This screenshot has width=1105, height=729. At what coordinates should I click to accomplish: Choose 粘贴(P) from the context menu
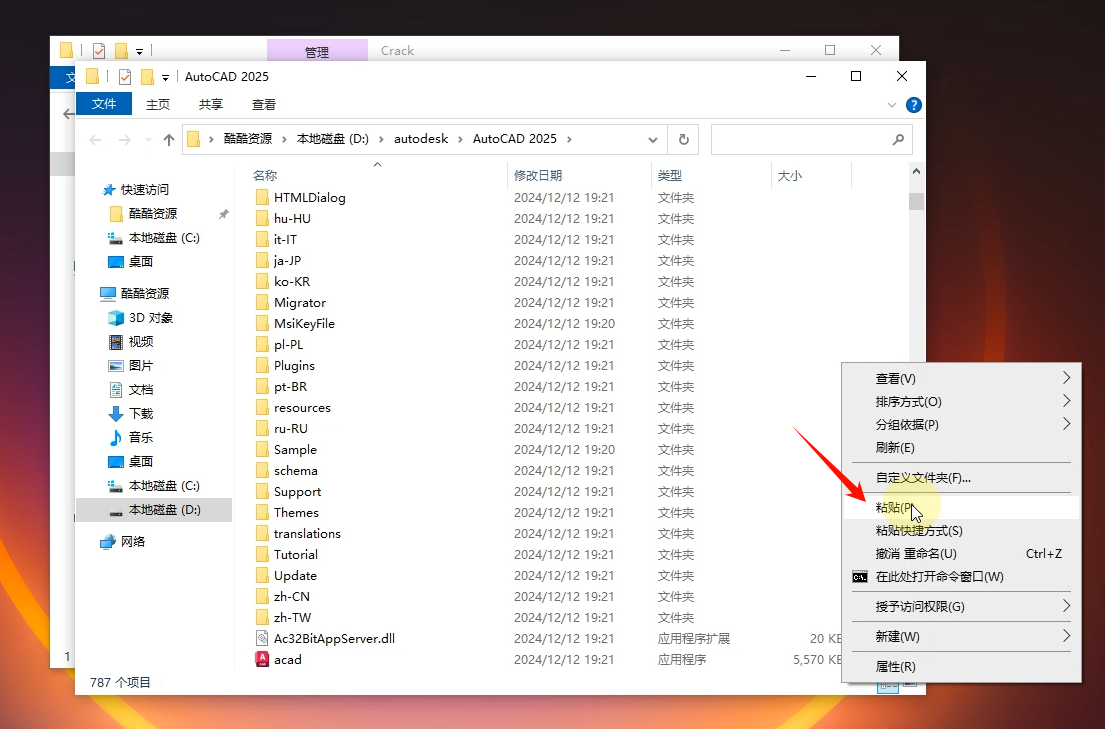point(895,508)
